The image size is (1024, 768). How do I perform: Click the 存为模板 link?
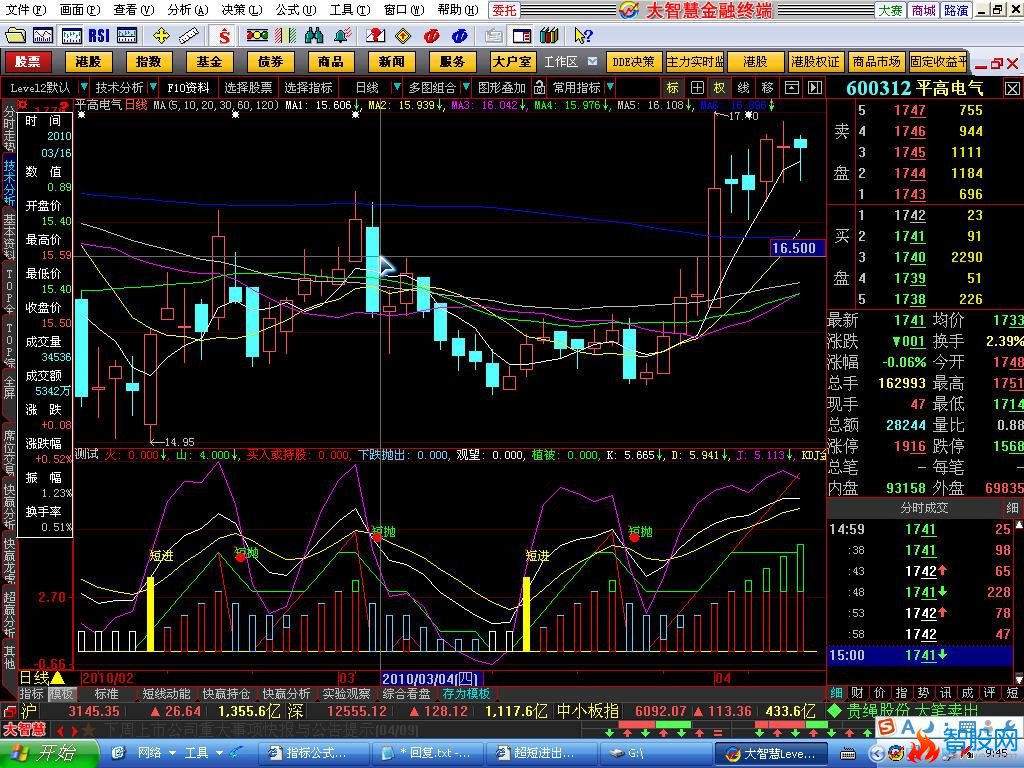pyautogui.click(x=466, y=694)
